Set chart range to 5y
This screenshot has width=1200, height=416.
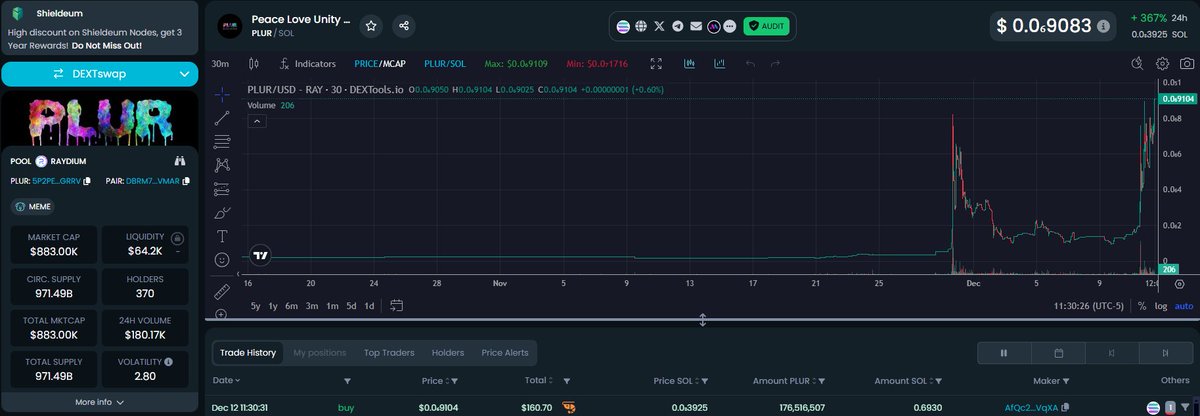[256, 306]
